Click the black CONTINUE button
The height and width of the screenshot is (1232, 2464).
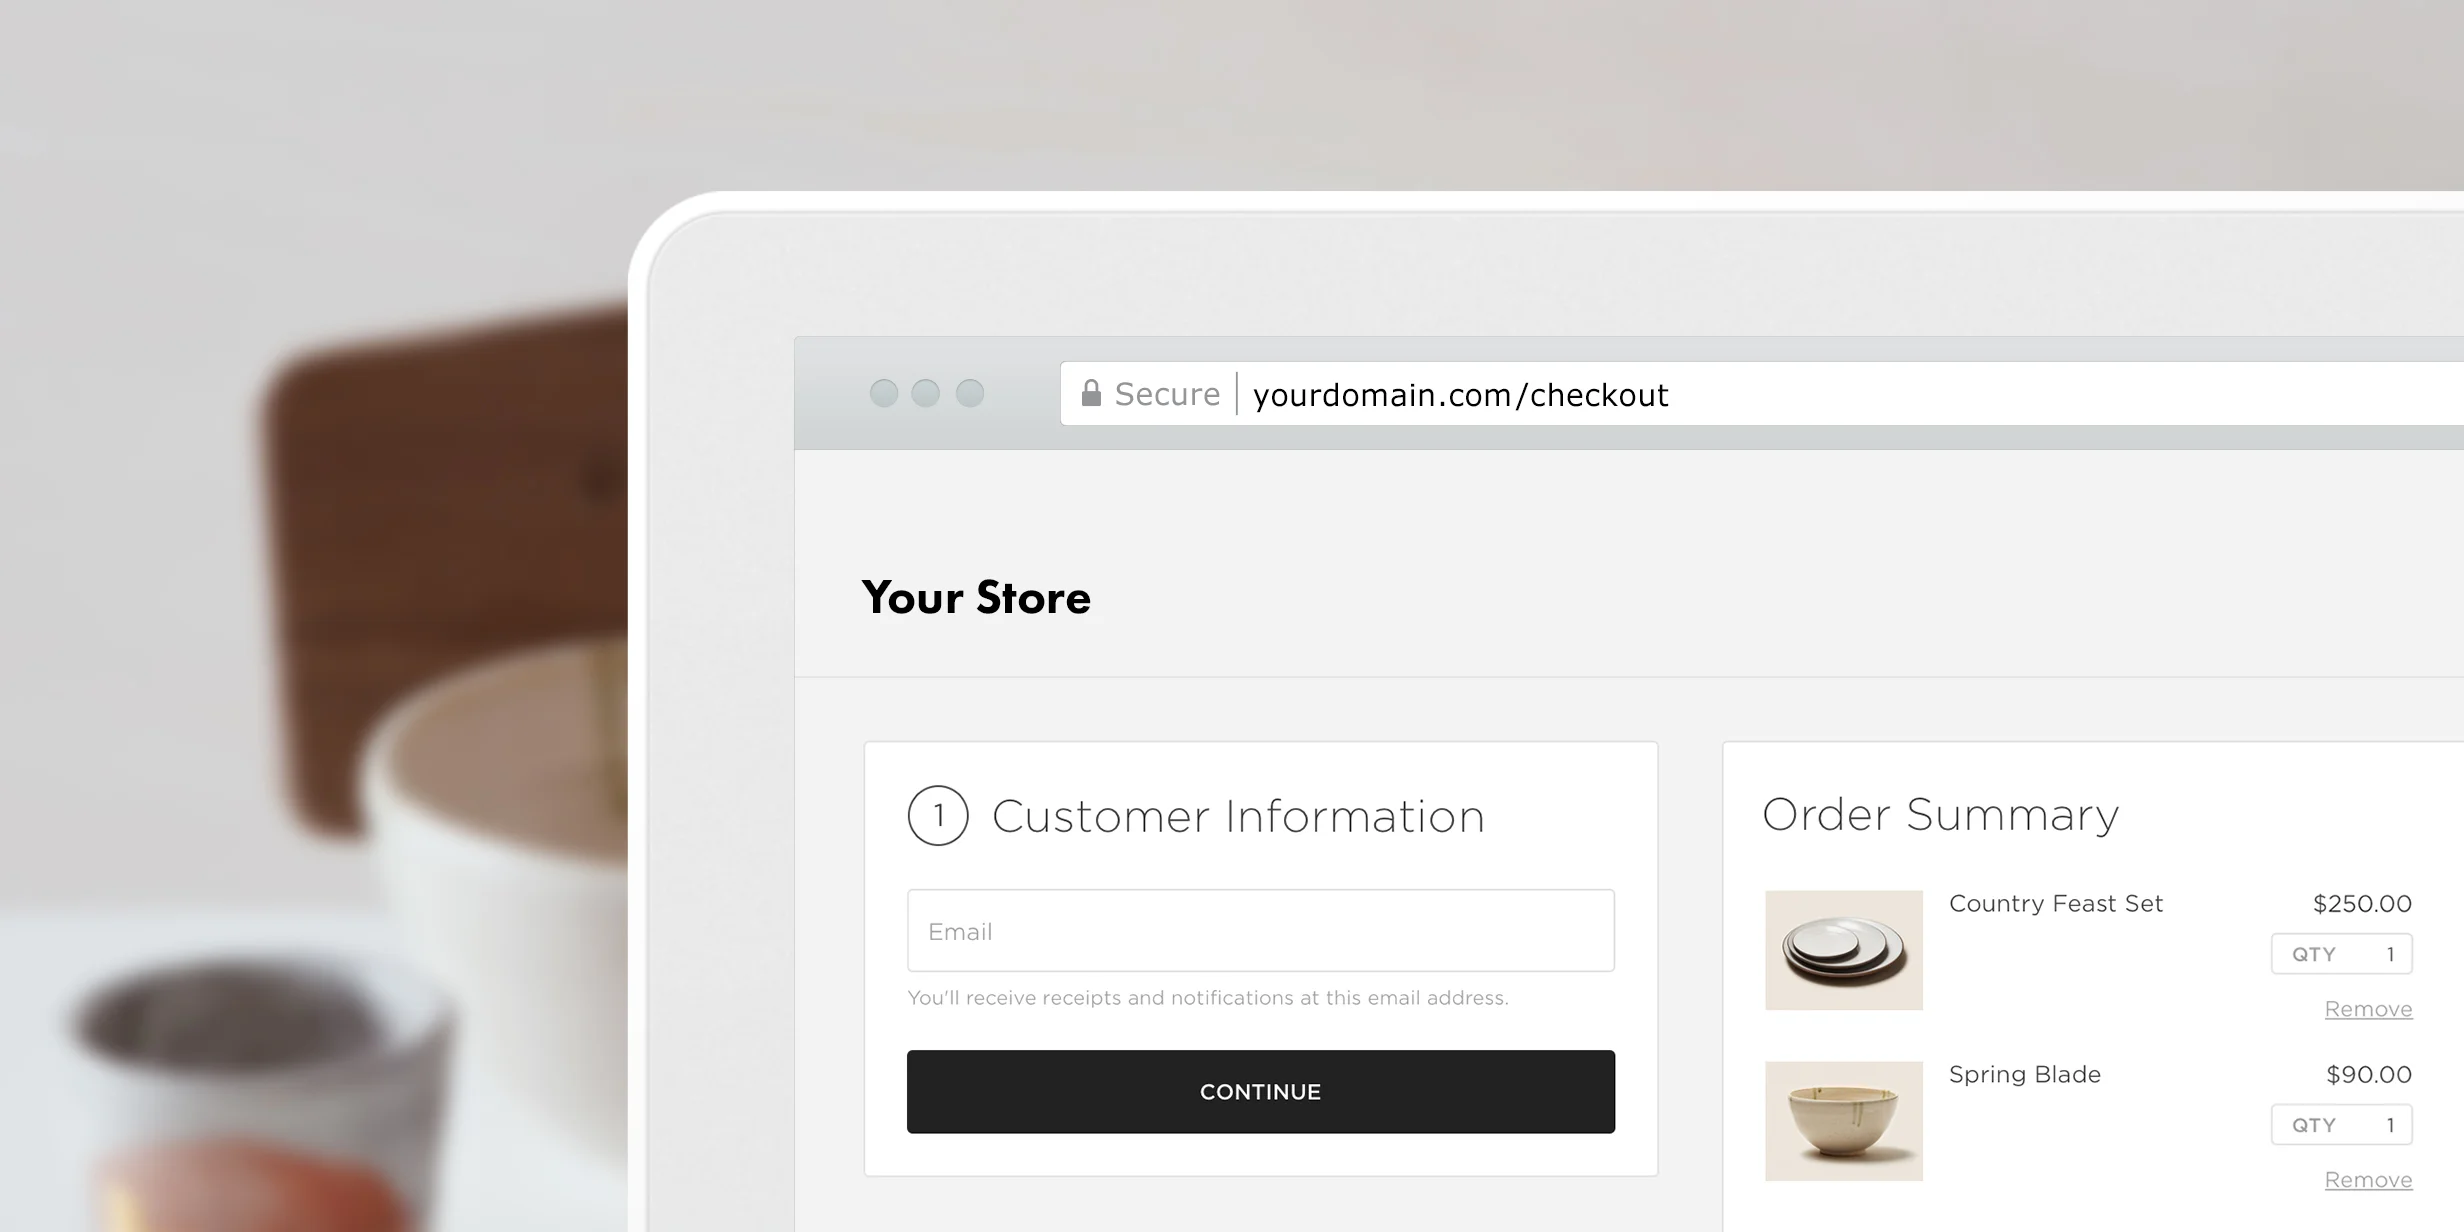(x=1261, y=1092)
